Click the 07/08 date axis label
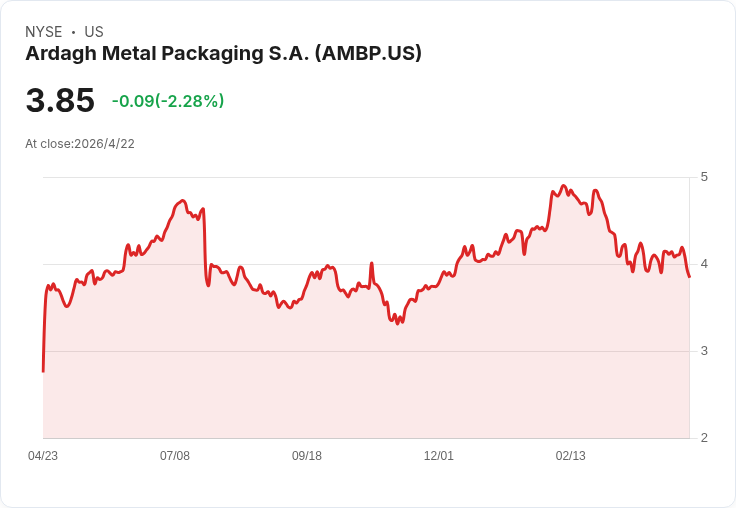 (175, 456)
